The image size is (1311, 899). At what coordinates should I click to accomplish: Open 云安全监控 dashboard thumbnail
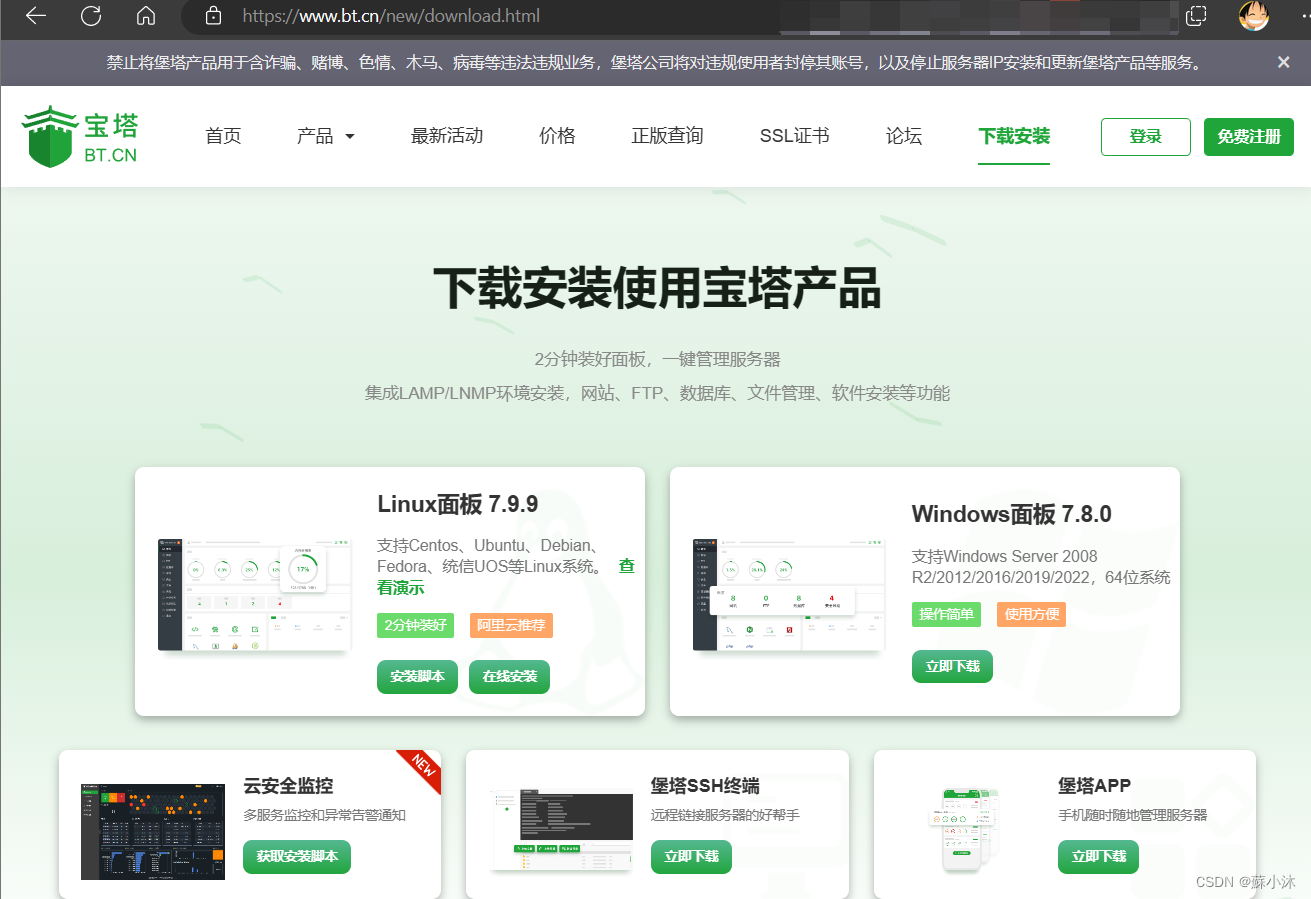(153, 832)
